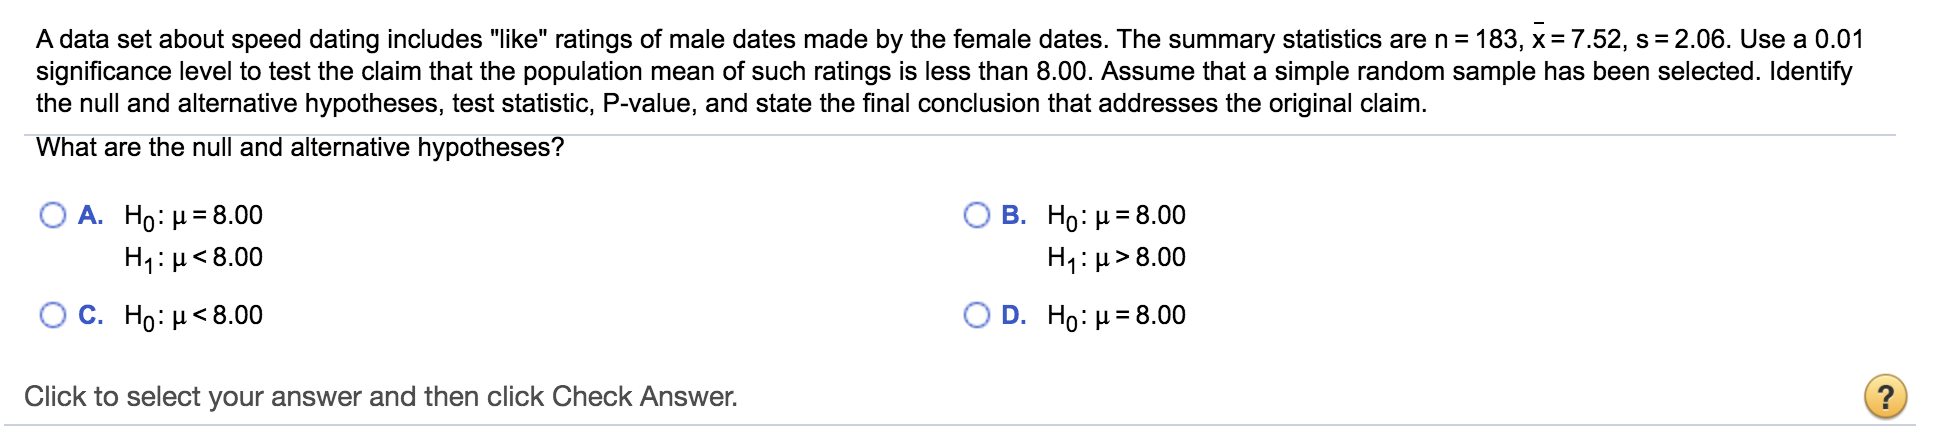Click H1: μ>8.00 line in option B
The image size is (1954, 436).
[1116, 258]
